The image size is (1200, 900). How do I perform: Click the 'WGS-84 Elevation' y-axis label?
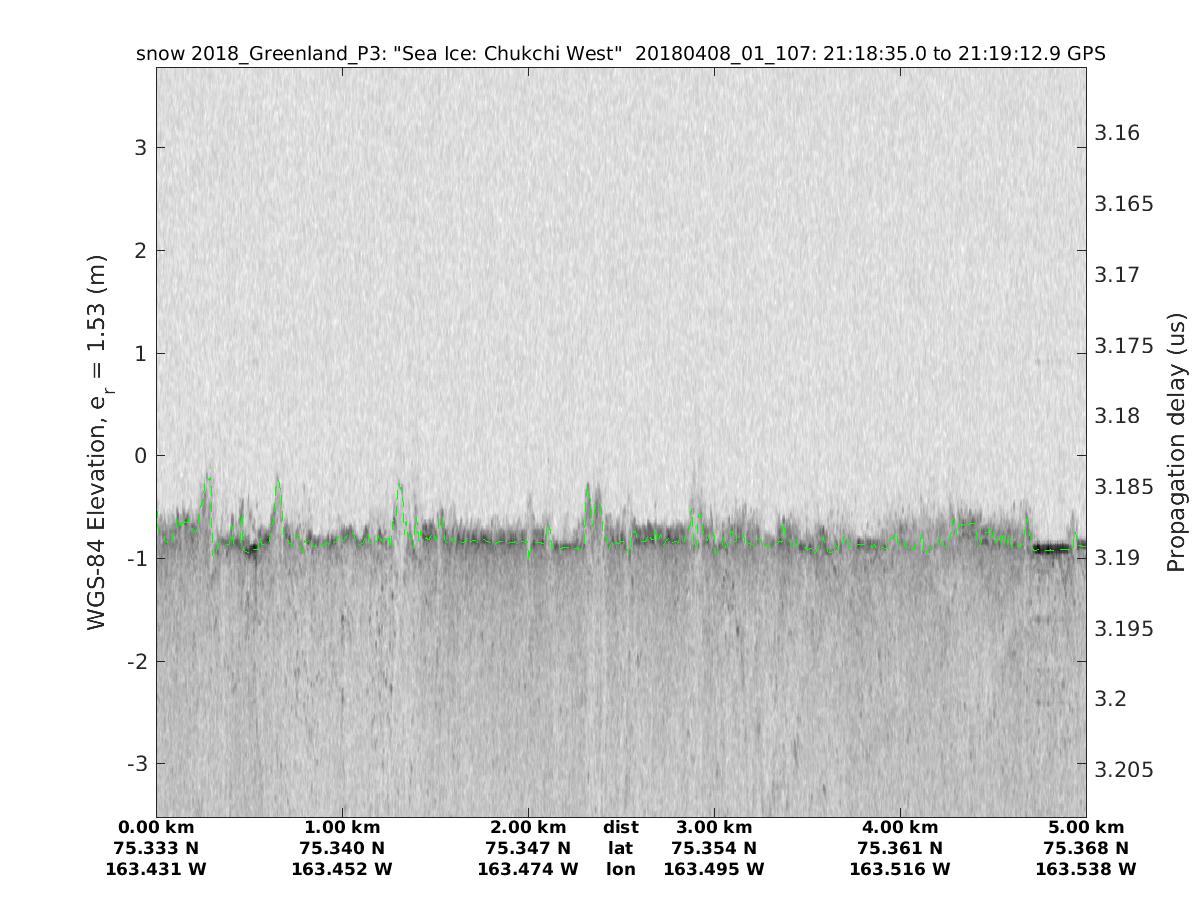click(97, 441)
